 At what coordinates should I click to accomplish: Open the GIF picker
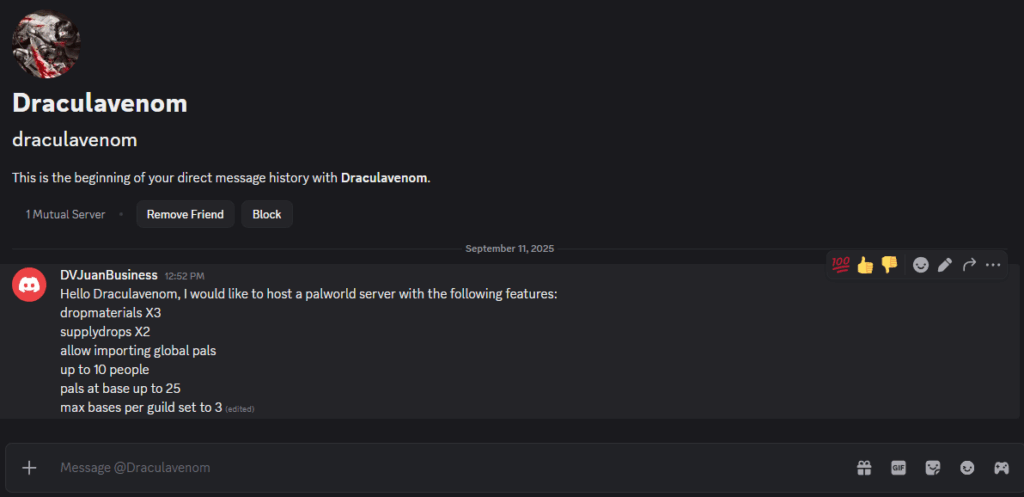point(899,468)
